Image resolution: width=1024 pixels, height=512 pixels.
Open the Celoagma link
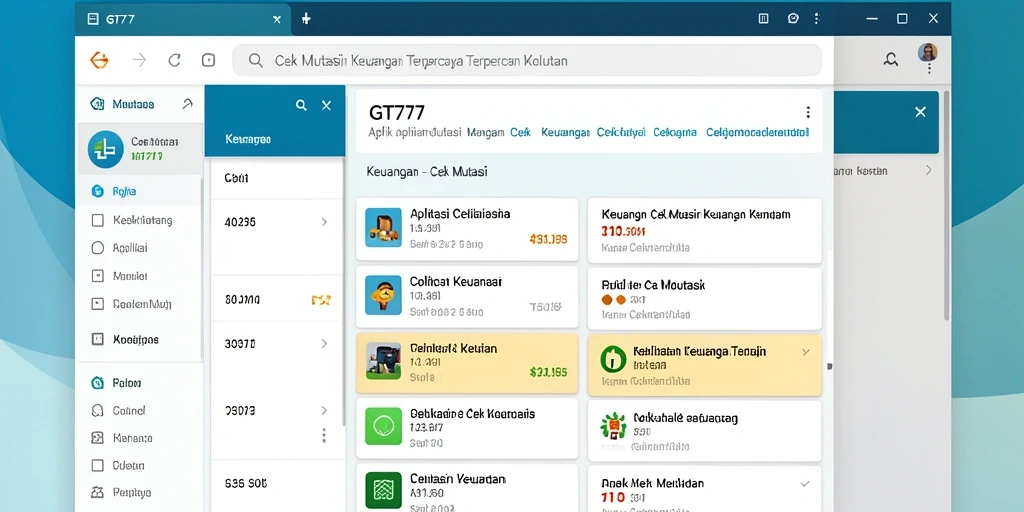675,132
